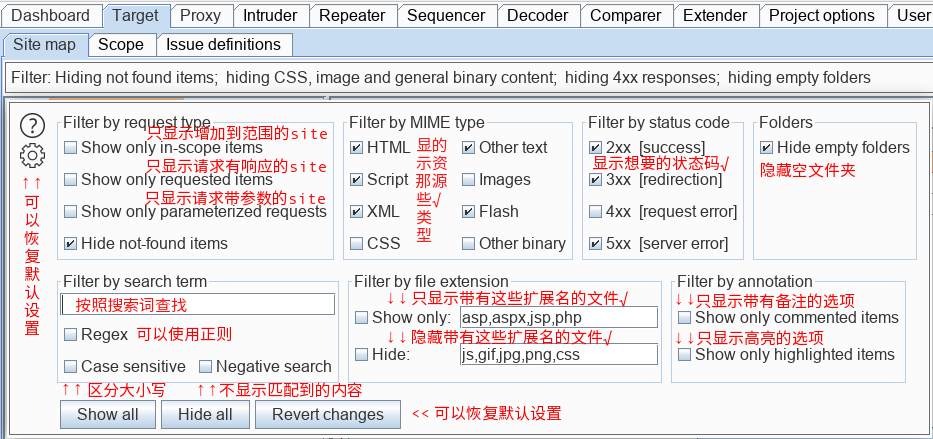Check Show only highlighted items
Image resolution: width=933 pixels, height=439 pixels.
click(685, 355)
